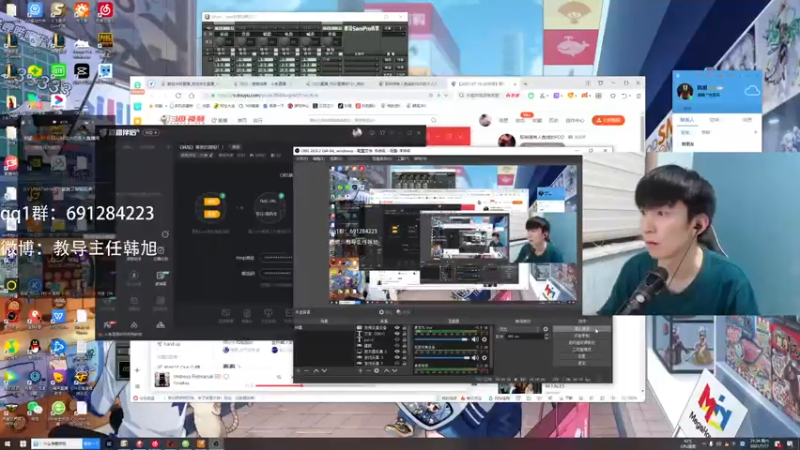Start the OBS virtual camera

(x=582, y=342)
